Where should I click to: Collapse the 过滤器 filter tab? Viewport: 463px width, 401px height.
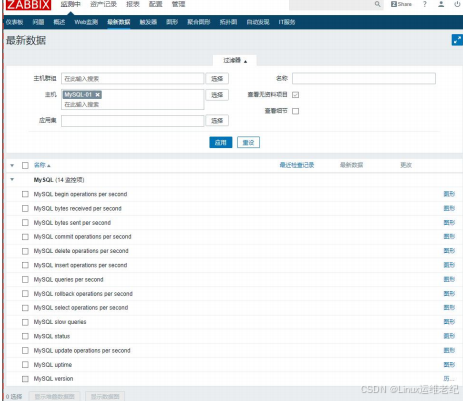[235, 61]
